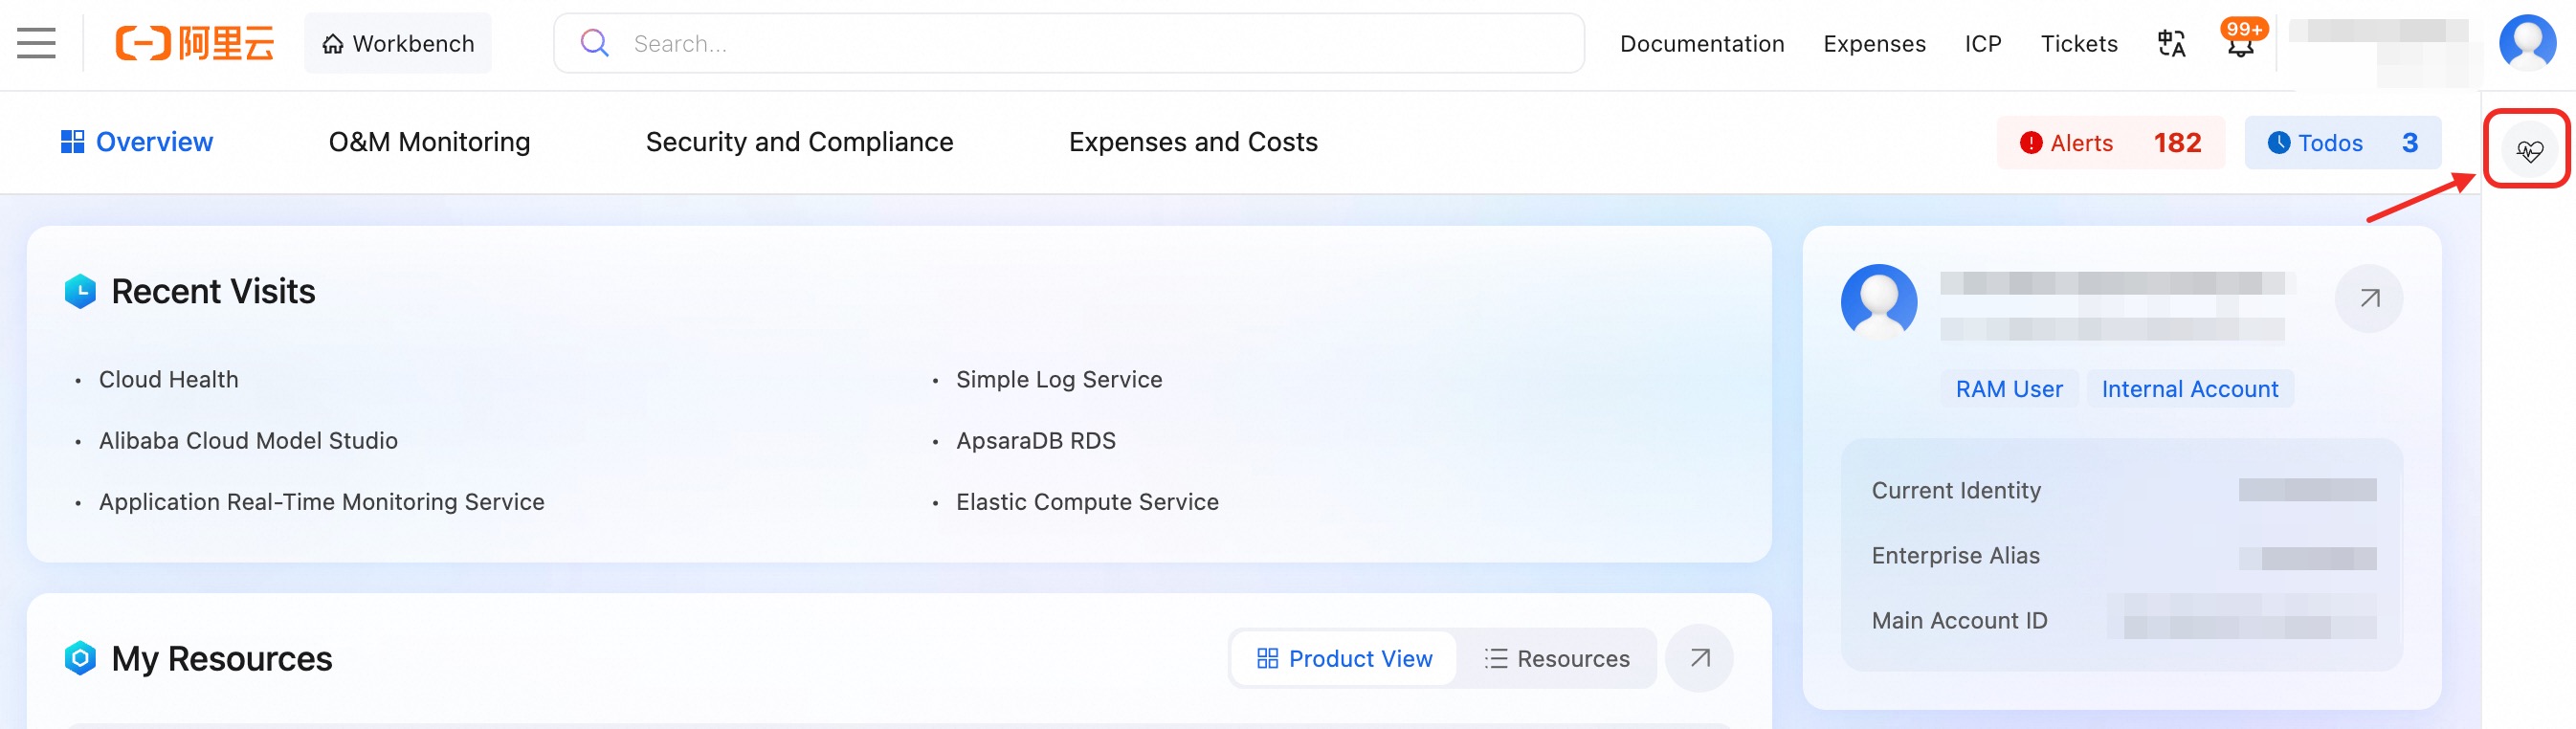Open notifications bell with 99+ badge
The width and height of the screenshot is (2576, 729).
2241,41
